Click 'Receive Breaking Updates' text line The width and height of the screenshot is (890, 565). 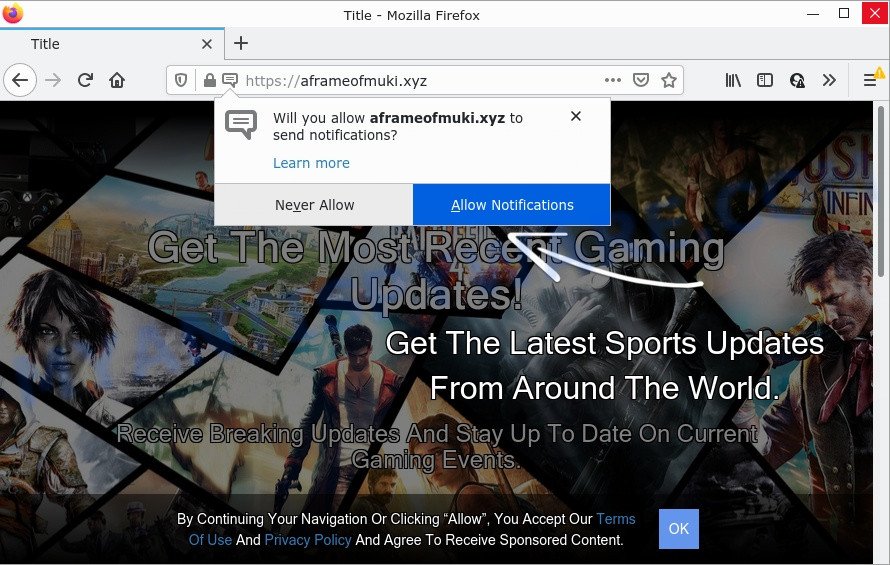(436, 434)
